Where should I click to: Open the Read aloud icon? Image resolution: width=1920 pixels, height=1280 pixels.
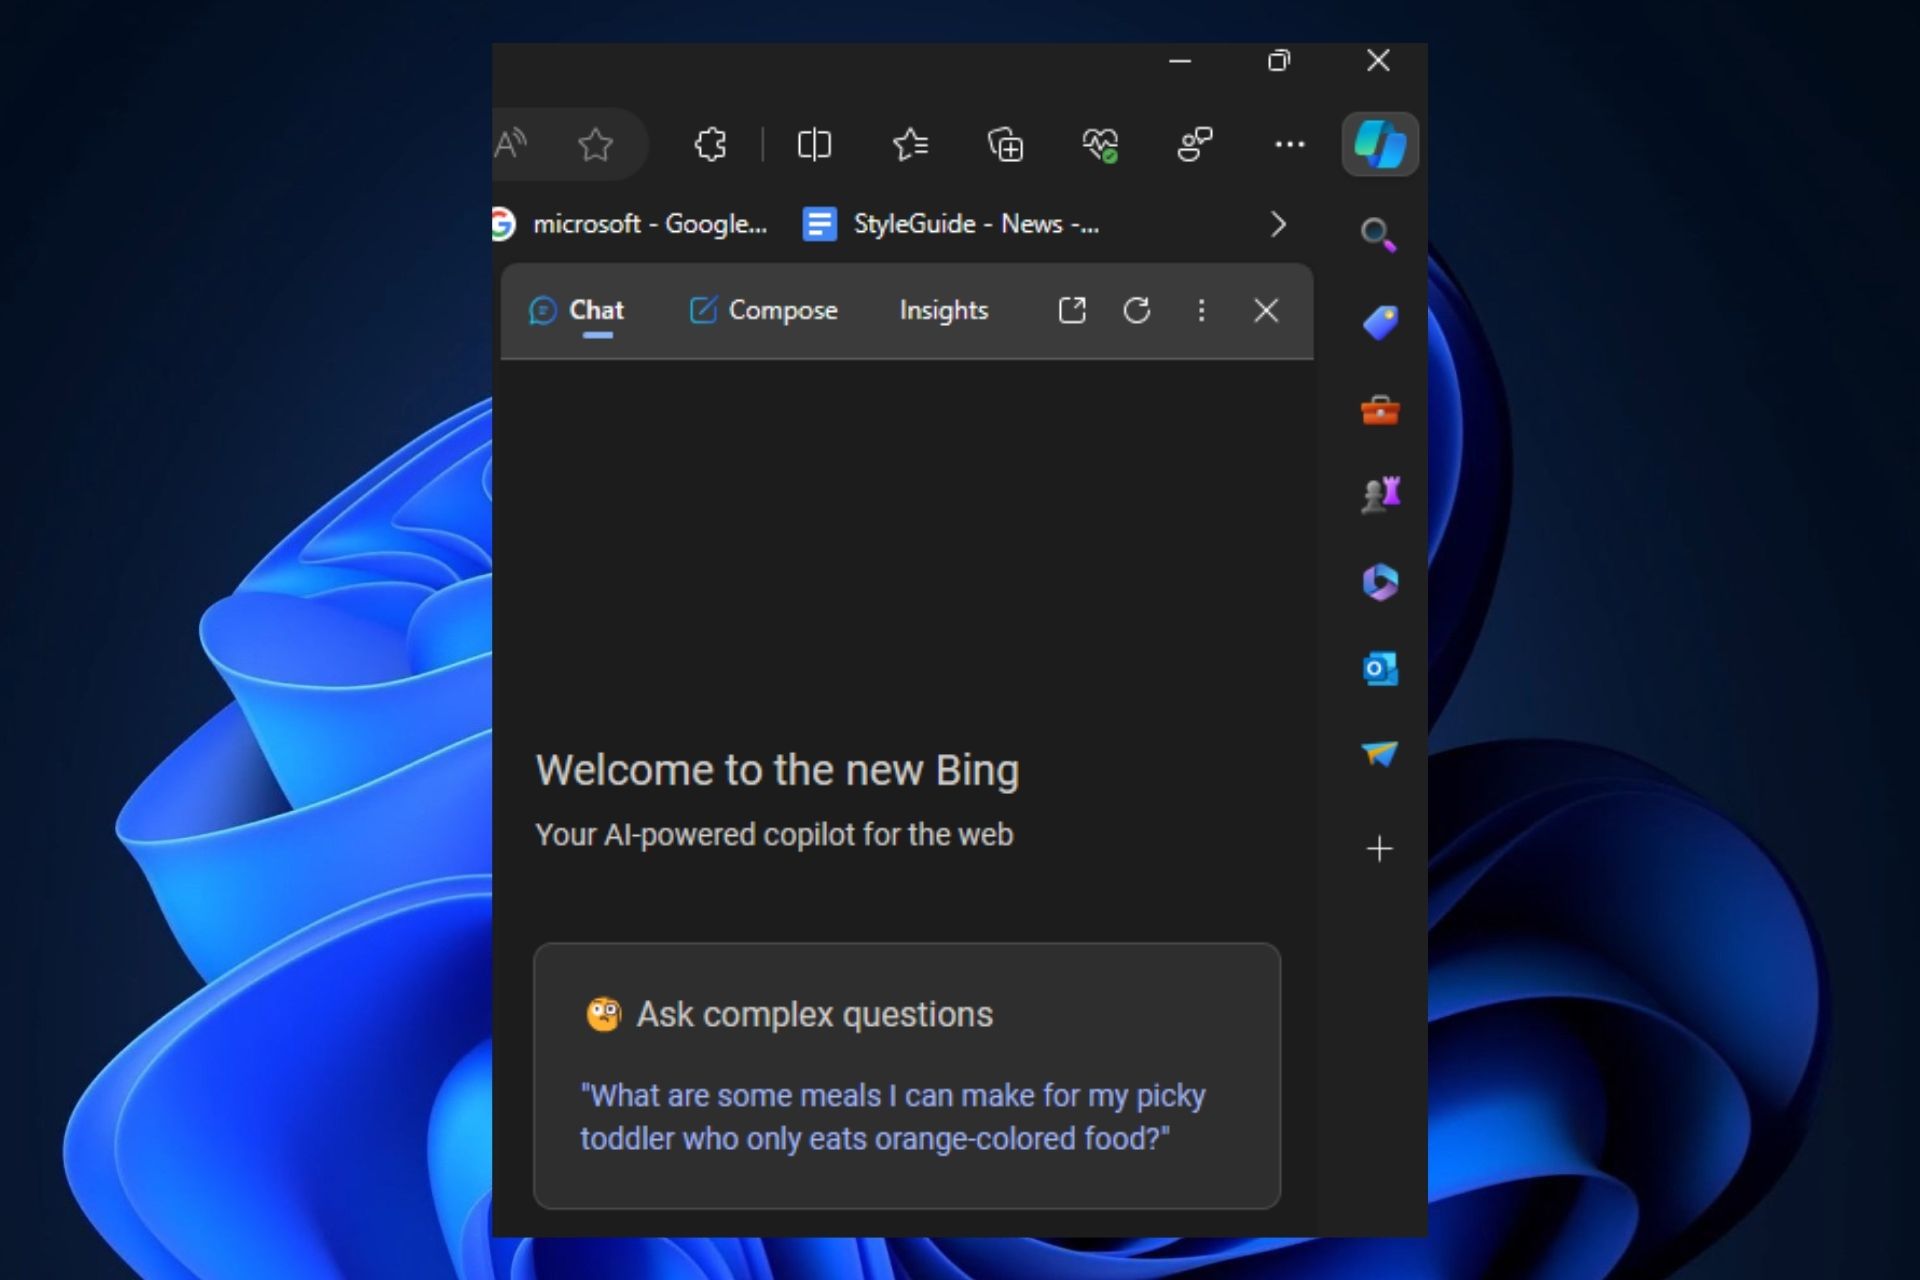(511, 145)
